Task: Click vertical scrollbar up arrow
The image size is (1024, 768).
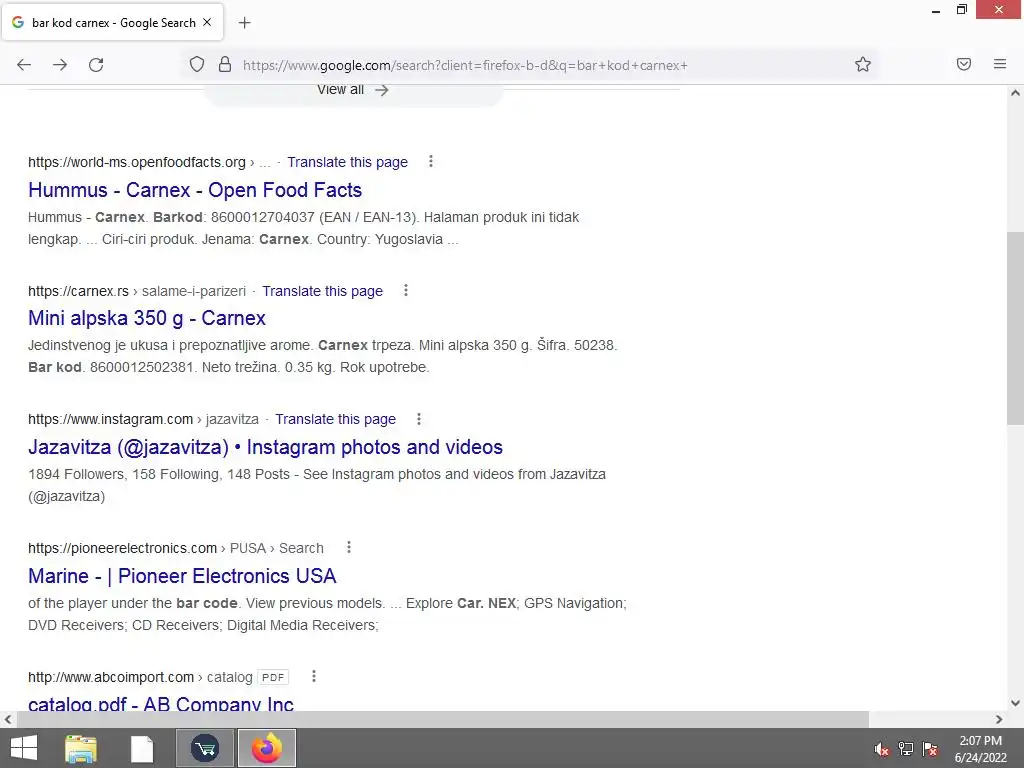Action: pos(1015,93)
